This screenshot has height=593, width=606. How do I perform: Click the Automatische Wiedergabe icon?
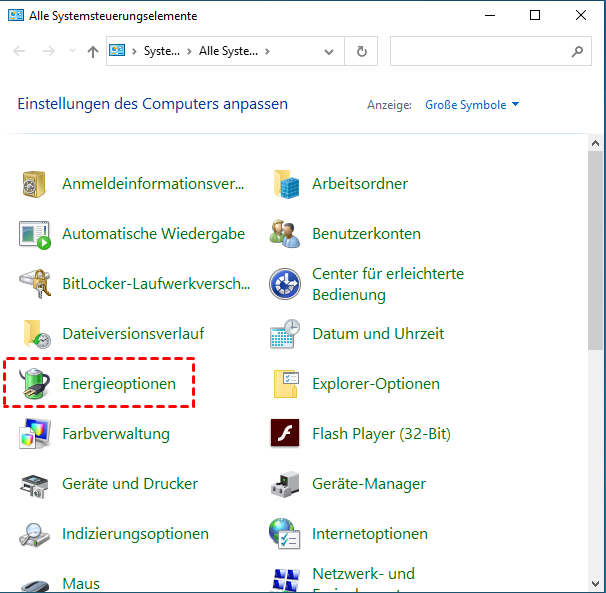[35, 234]
